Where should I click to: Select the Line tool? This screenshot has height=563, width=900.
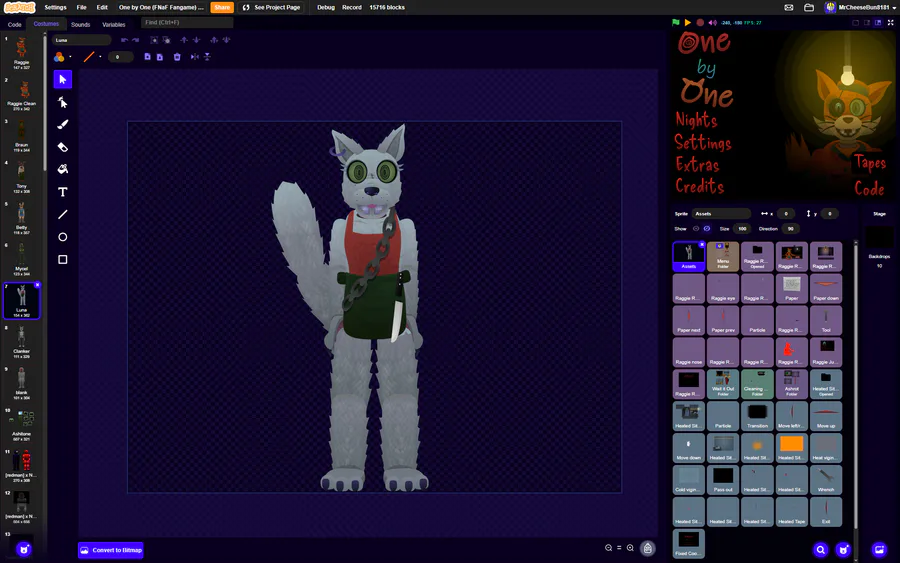click(x=63, y=214)
